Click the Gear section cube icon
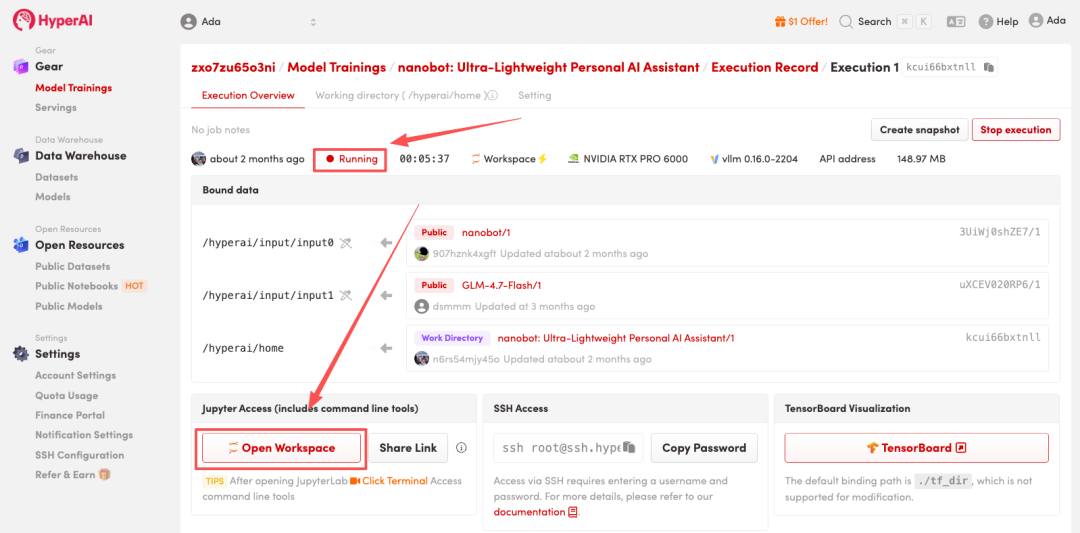This screenshot has width=1080, height=533. 21,67
